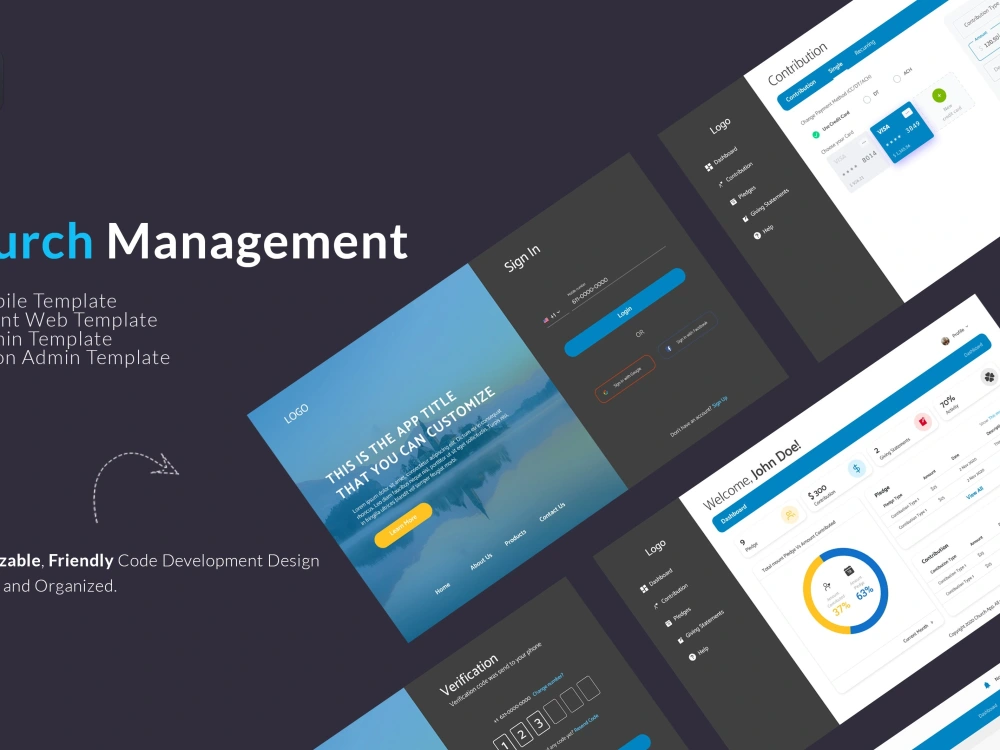The height and width of the screenshot is (750, 1000).
Task: Click the mobile number input field
Action: click(x=616, y=276)
